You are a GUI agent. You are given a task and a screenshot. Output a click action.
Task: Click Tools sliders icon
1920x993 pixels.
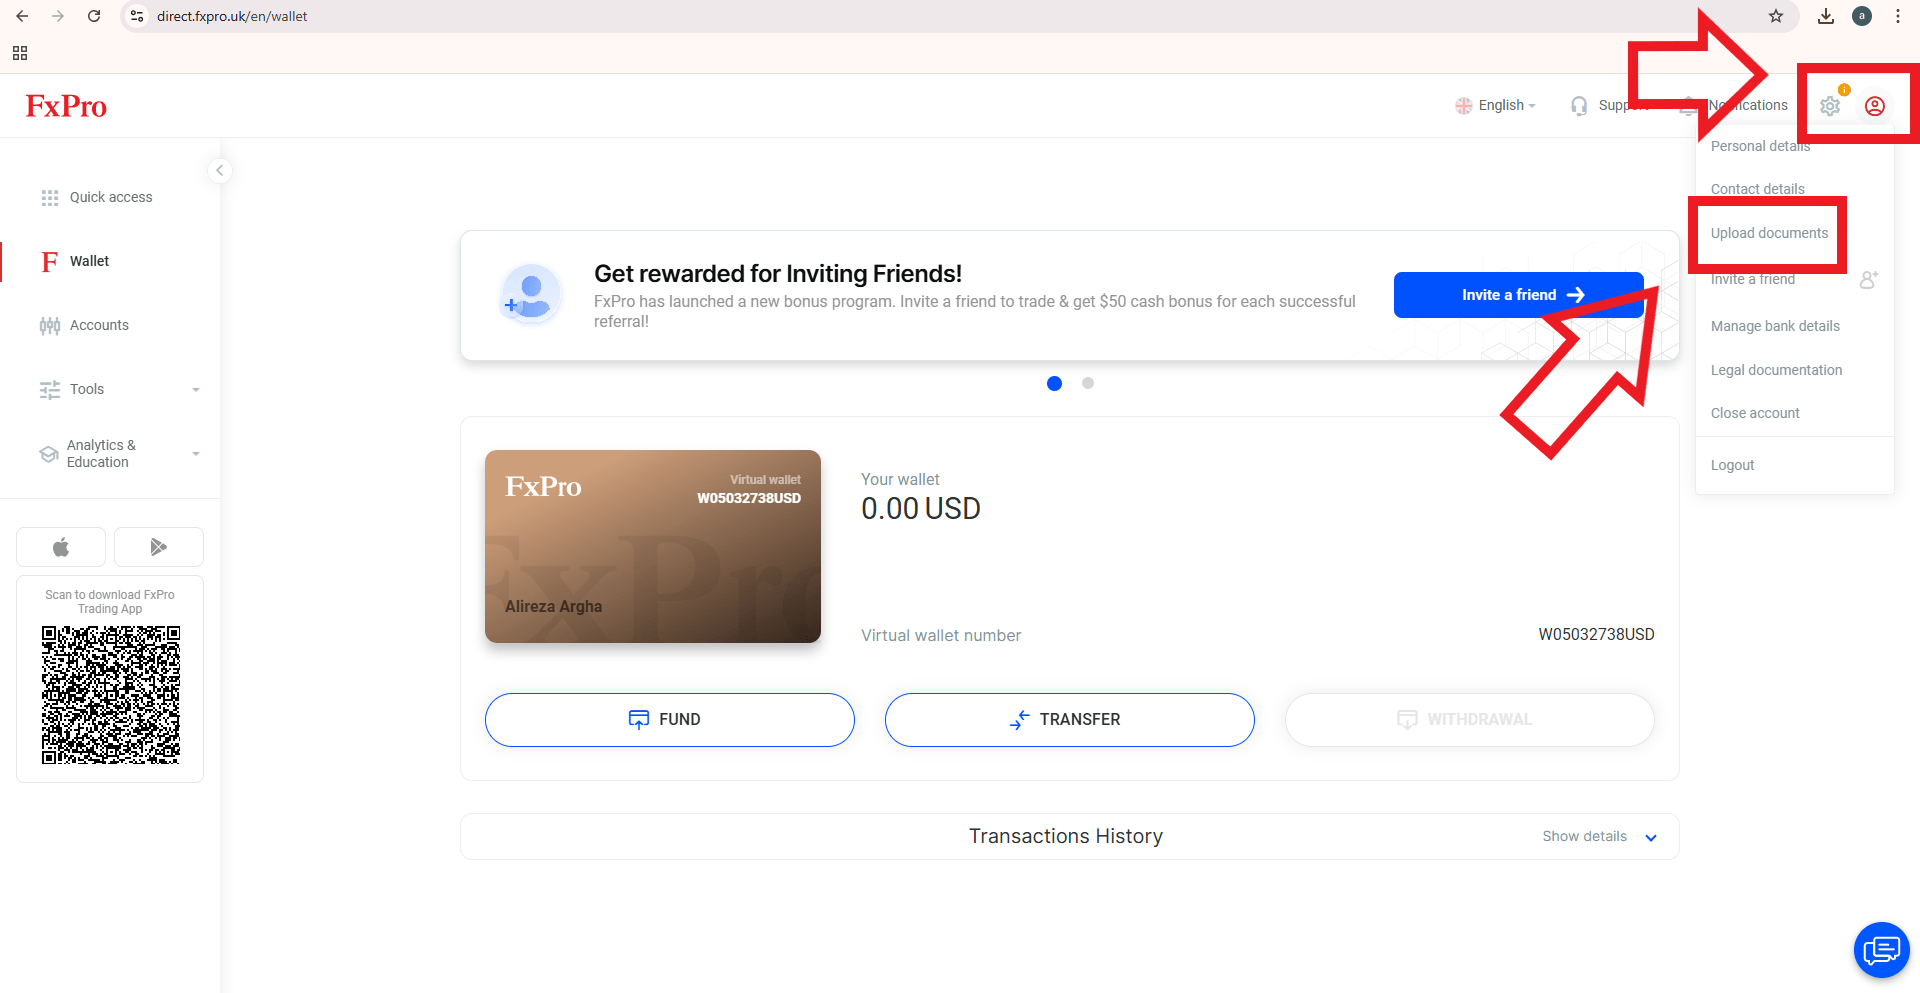point(50,390)
